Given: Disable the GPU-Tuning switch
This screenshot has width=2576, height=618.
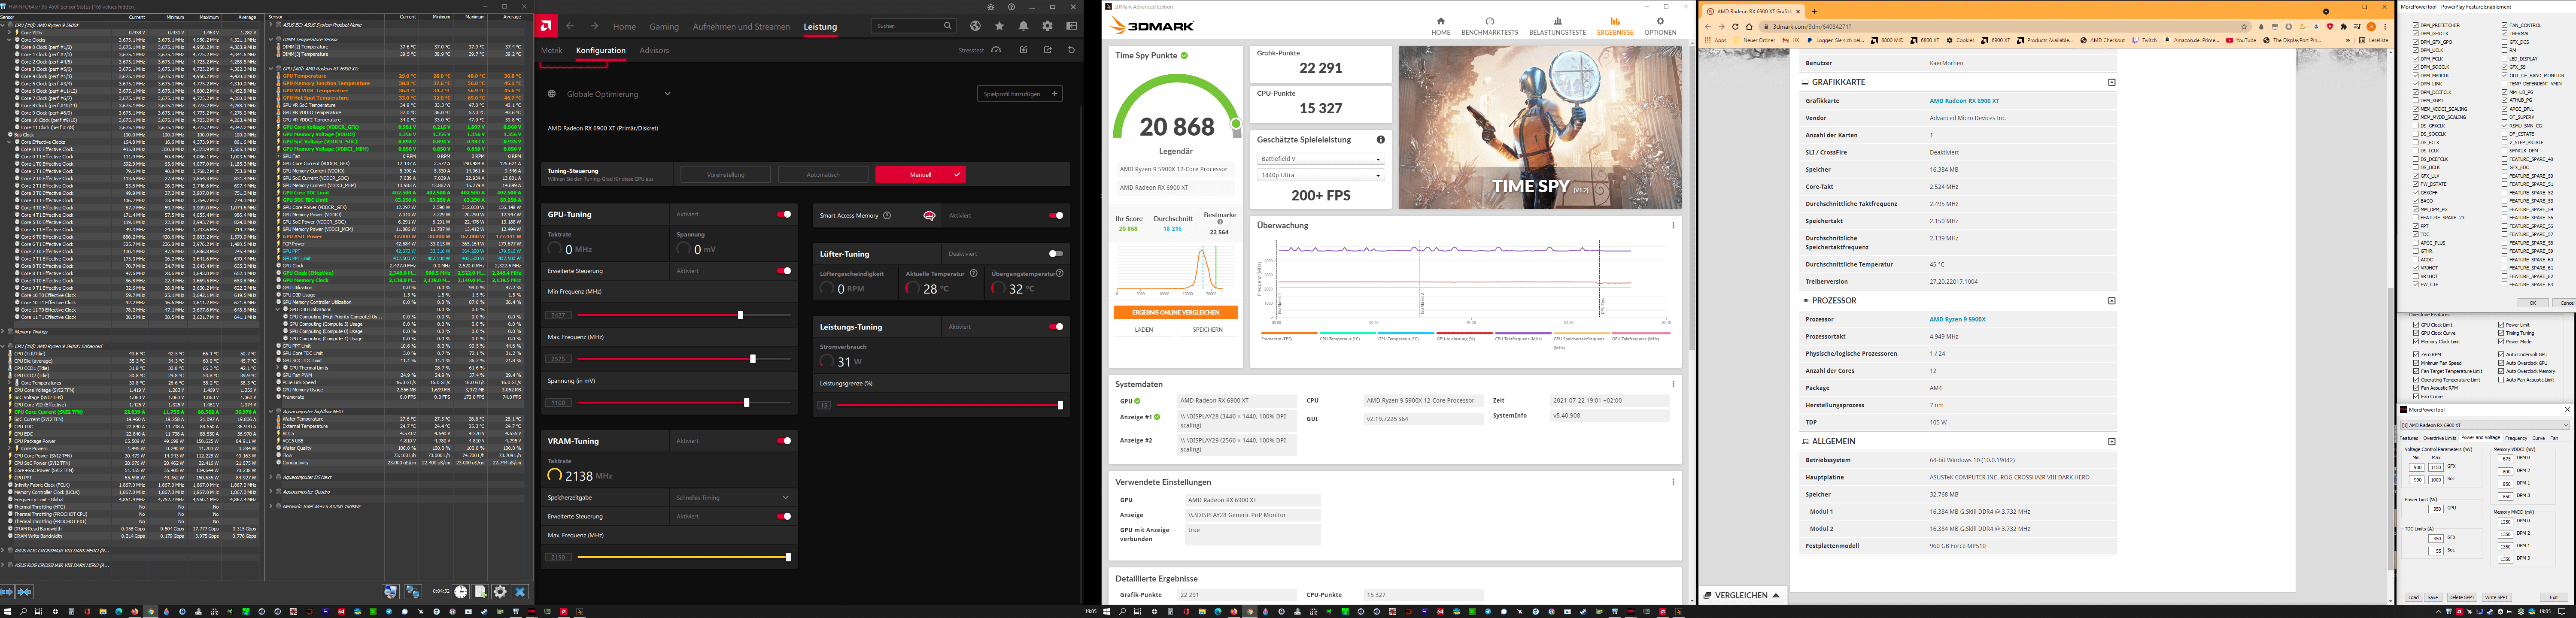Looking at the screenshot, I should [x=784, y=214].
